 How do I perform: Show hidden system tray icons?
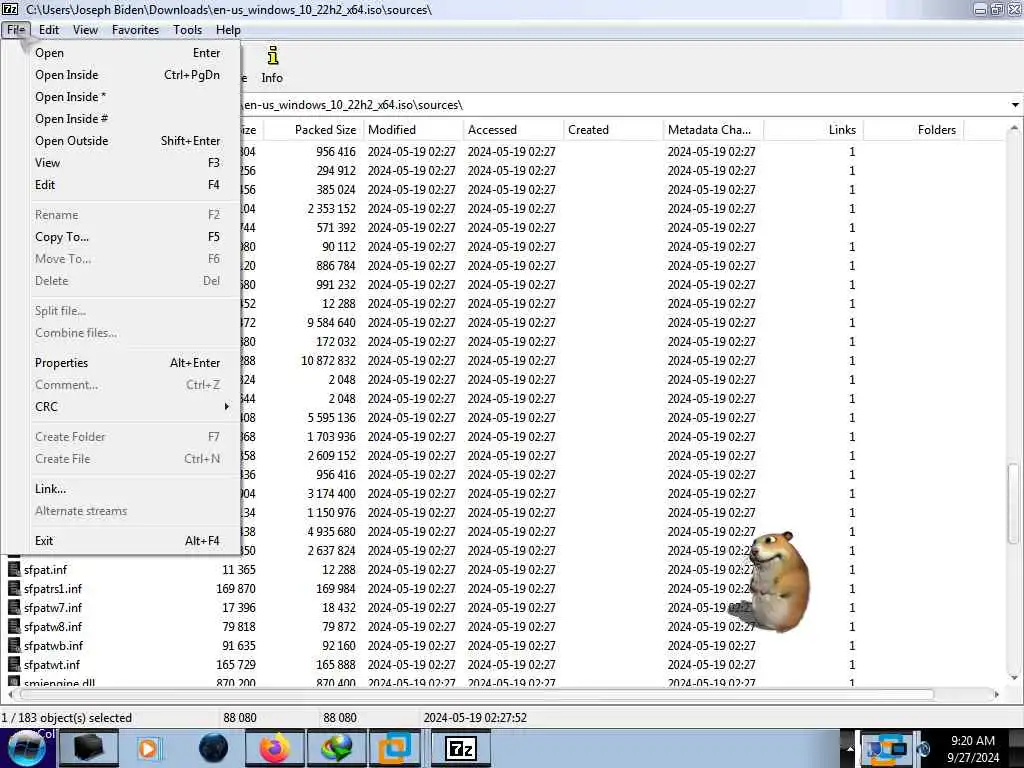[850, 748]
